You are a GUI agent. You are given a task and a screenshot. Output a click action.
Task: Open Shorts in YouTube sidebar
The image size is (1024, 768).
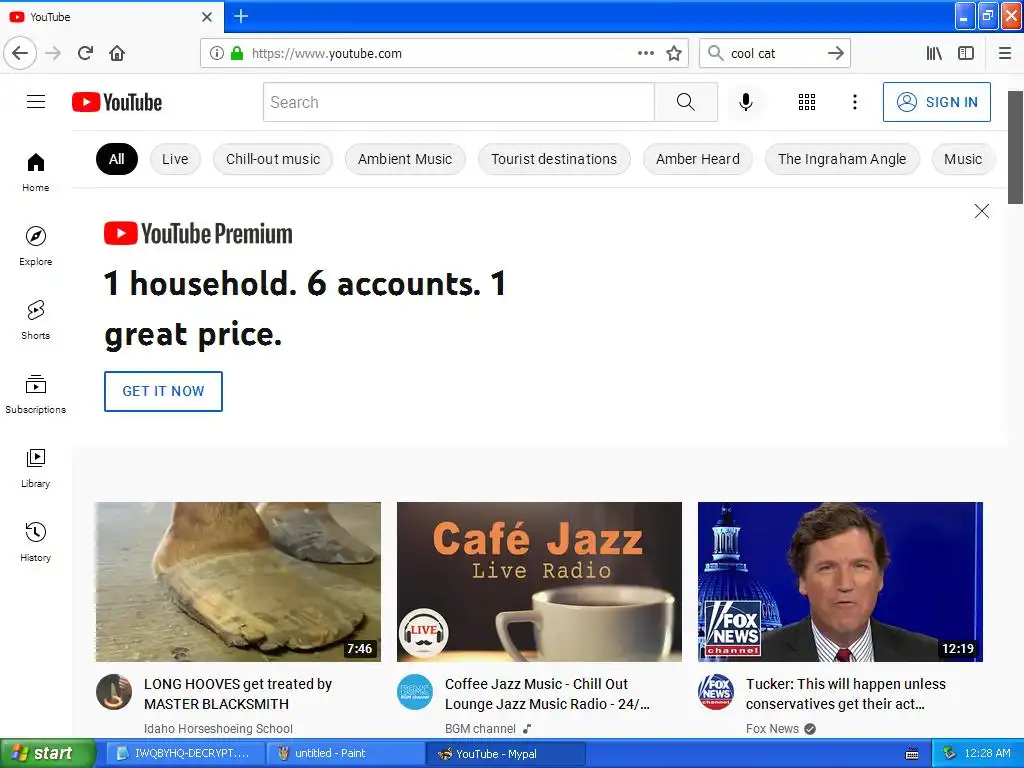(x=35, y=320)
